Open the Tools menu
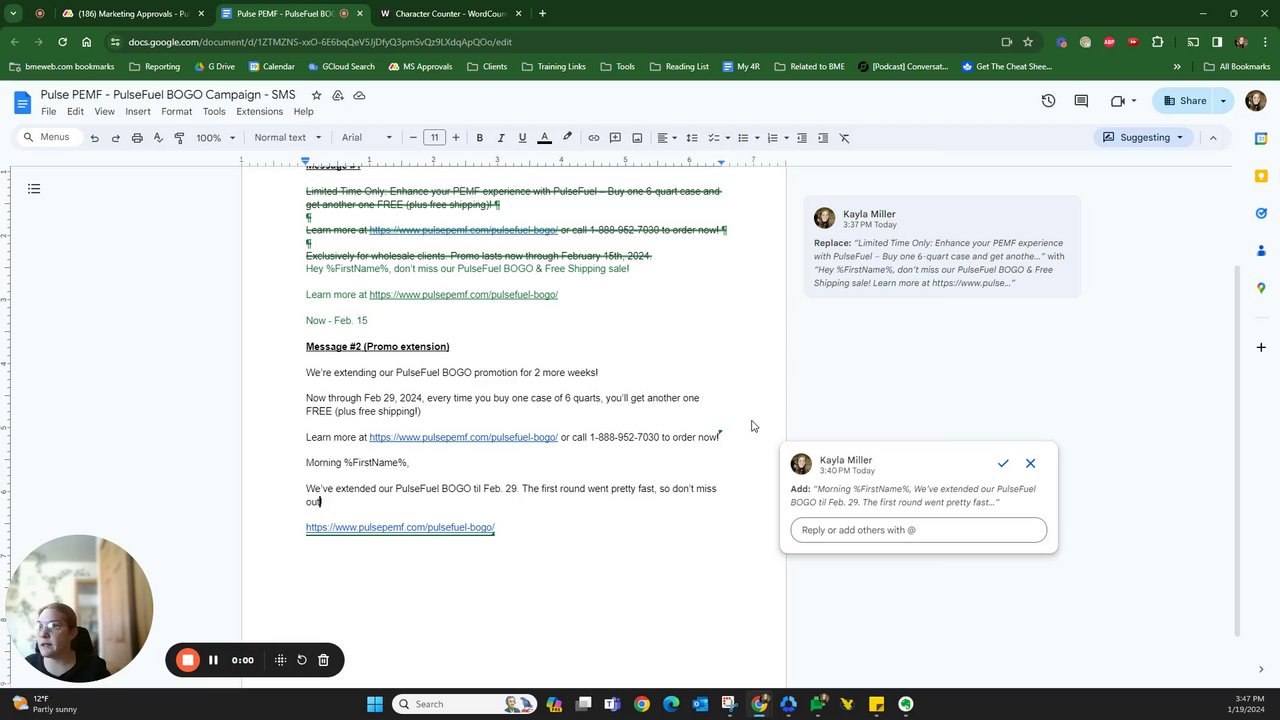This screenshot has width=1280, height=720. [x=214, y=111]
